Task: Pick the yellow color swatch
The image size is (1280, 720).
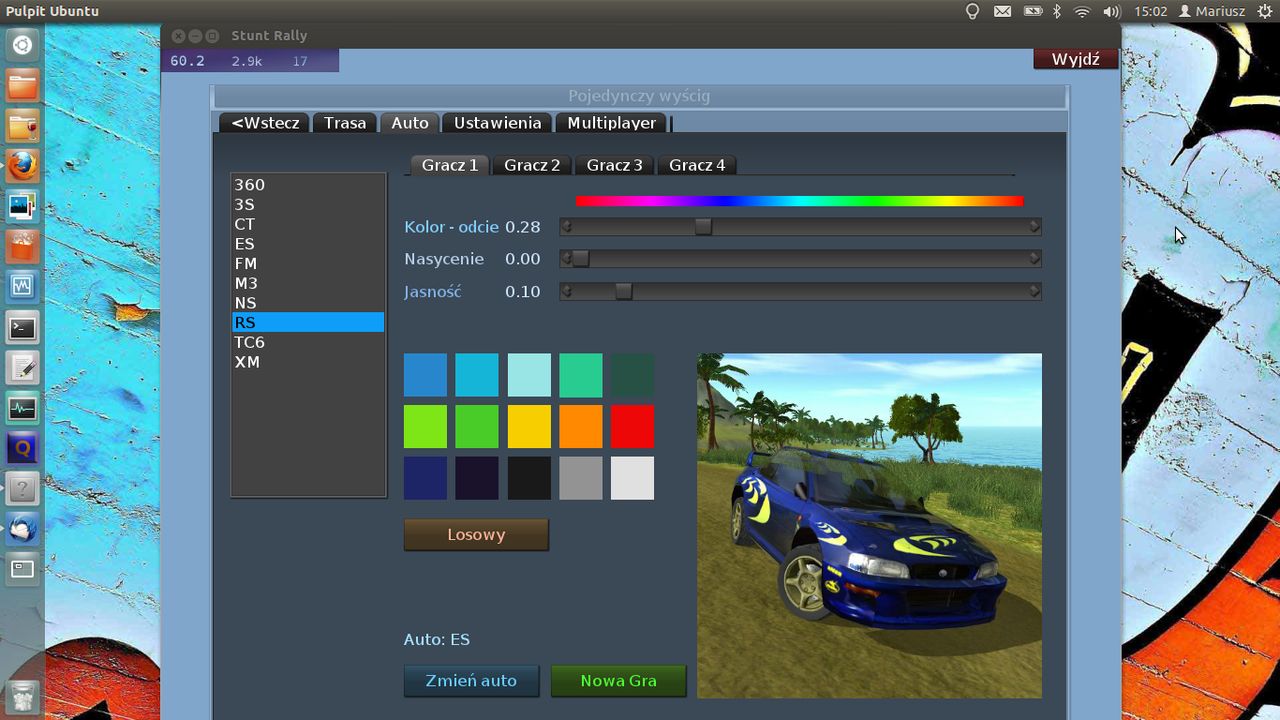Action: pyautogui.click(x=529, y=427)
